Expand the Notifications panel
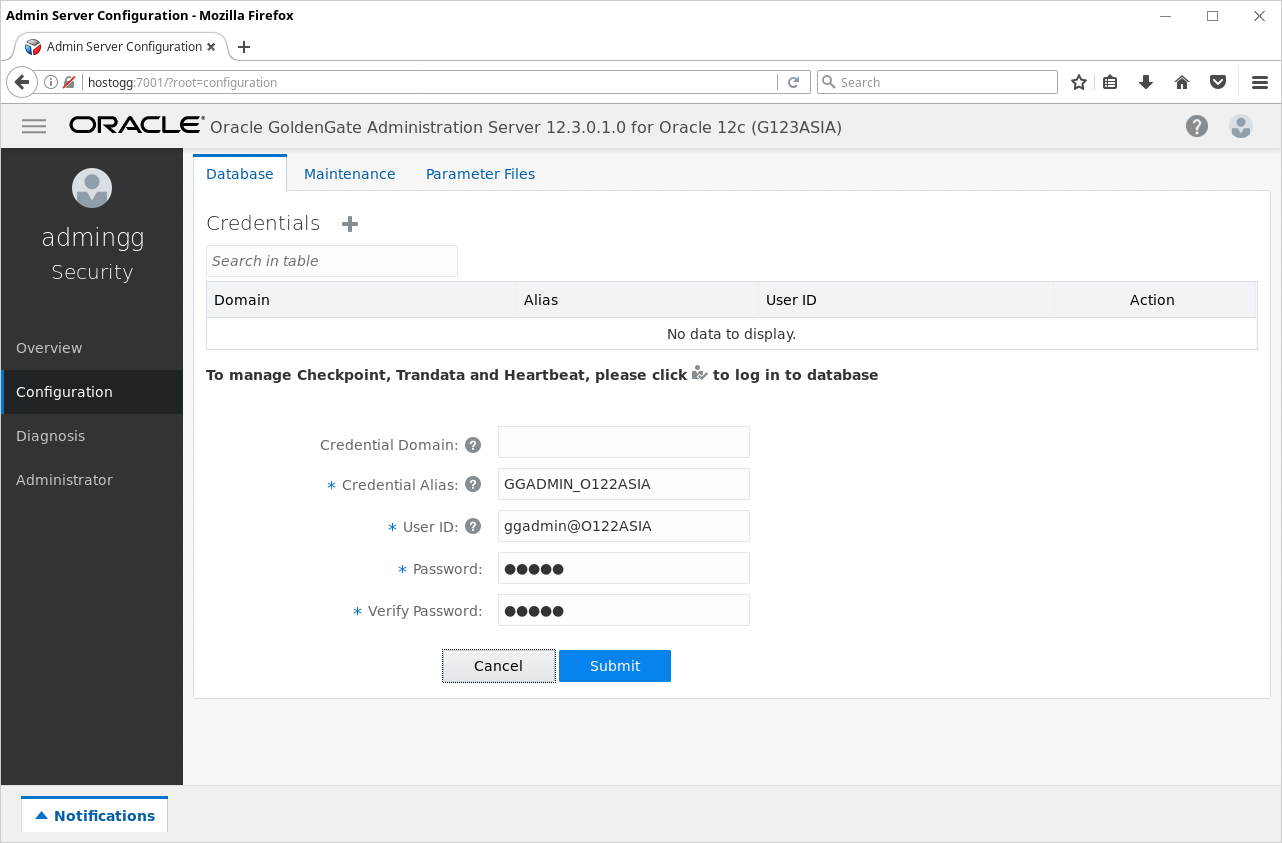This screenshot has height=843, width=1282. click(95, 815)
